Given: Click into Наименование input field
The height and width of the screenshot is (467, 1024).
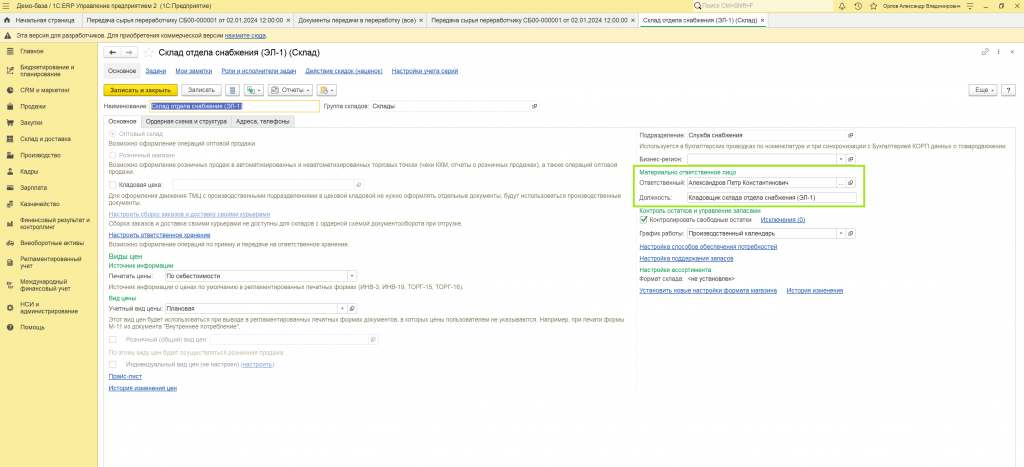Looking at the screenshot, I should [x=234, y=106].
